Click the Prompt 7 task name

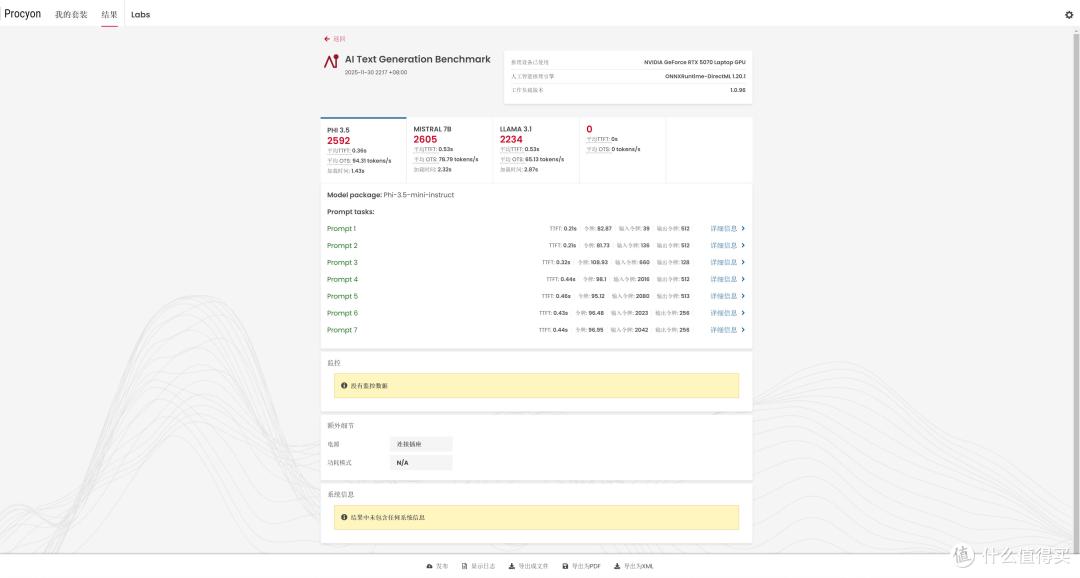click(342, 330)
